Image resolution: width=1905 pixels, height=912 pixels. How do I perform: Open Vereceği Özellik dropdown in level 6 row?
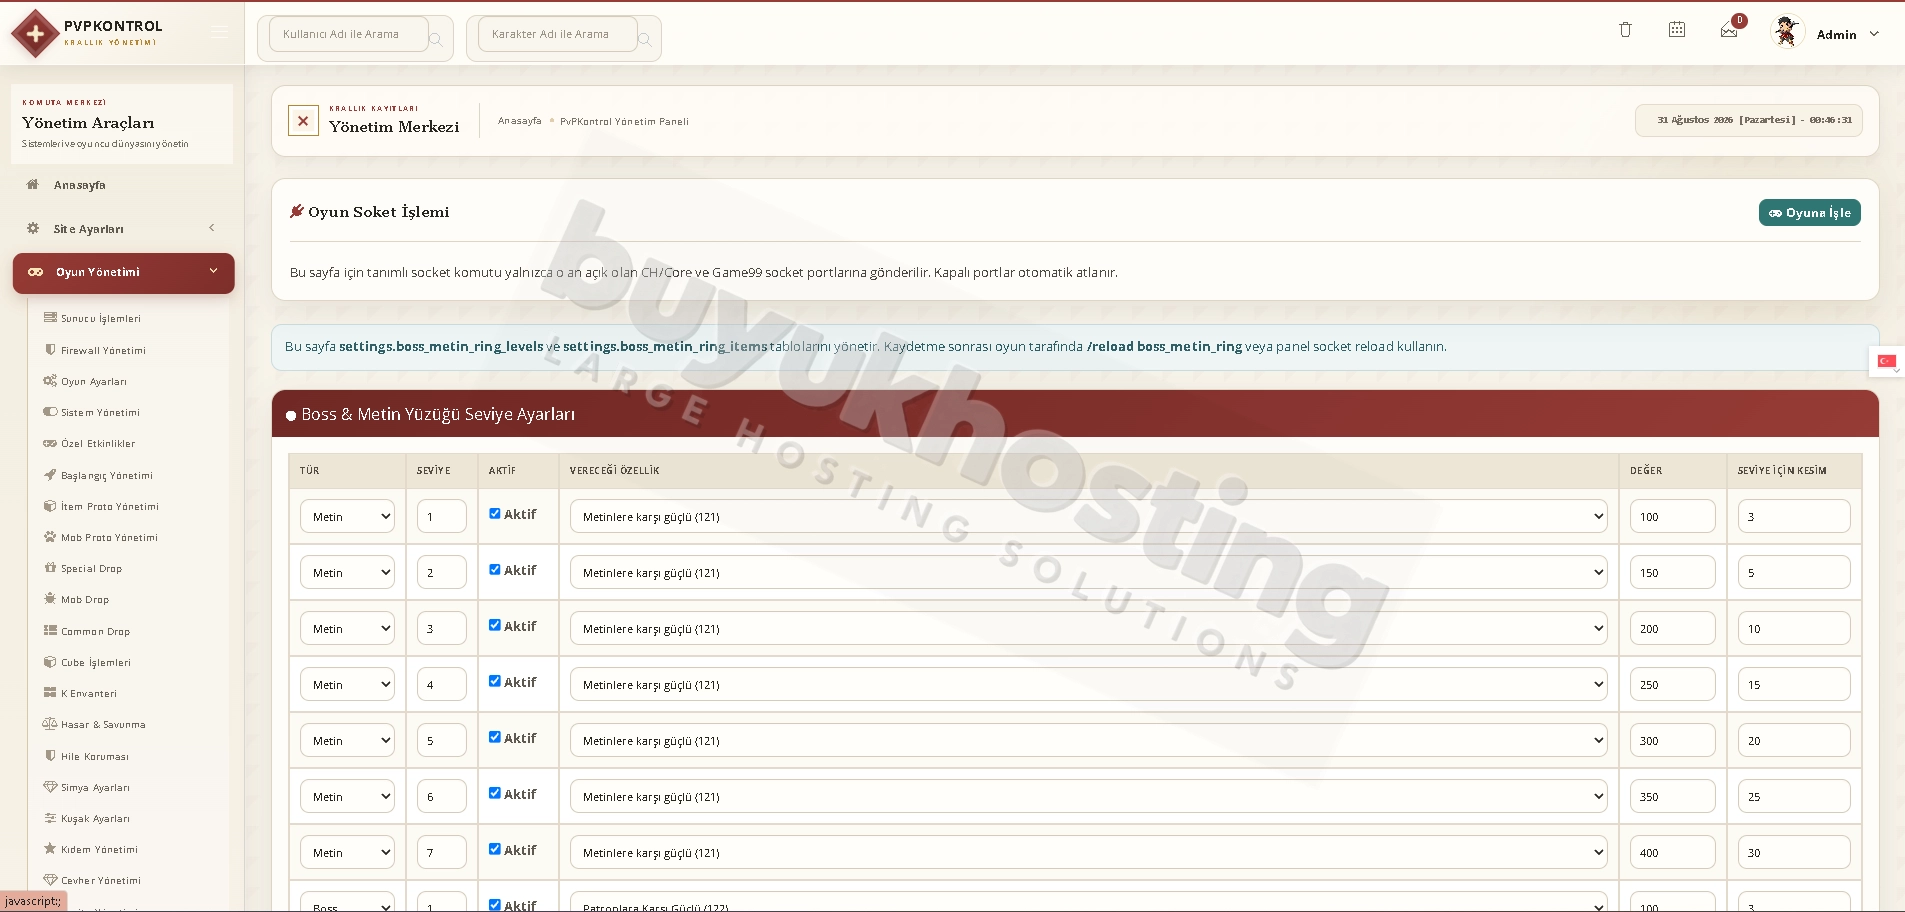click(x=1089, y=796)
